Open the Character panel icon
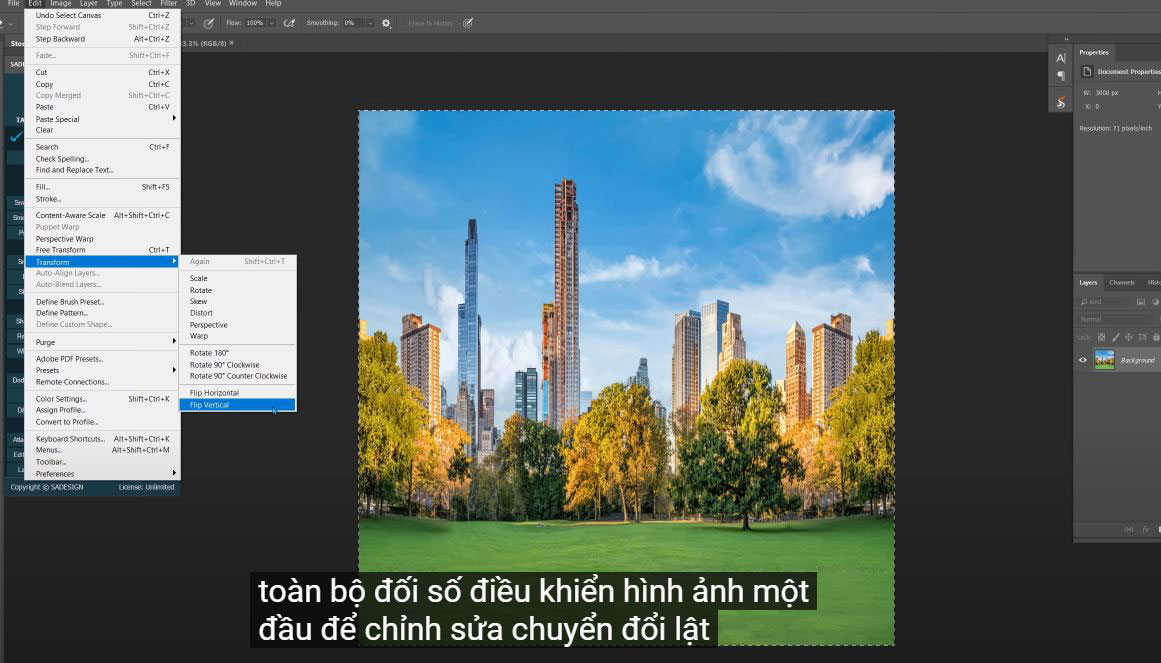 pyautogui.click(x=1061, y=58)
